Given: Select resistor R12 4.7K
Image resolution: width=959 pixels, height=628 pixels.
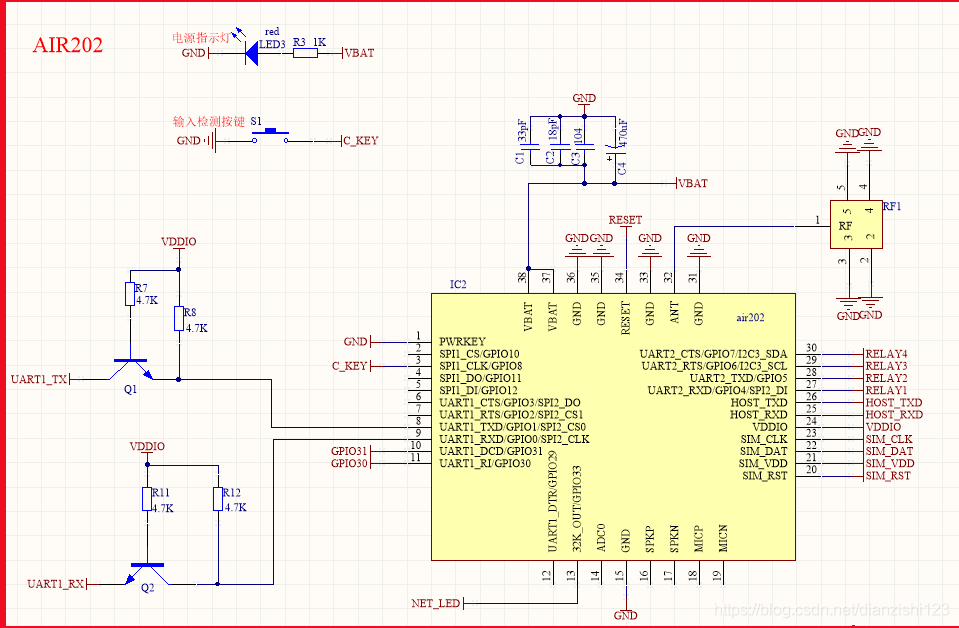Looking at the screenshot, I should (x=218, y=499).
